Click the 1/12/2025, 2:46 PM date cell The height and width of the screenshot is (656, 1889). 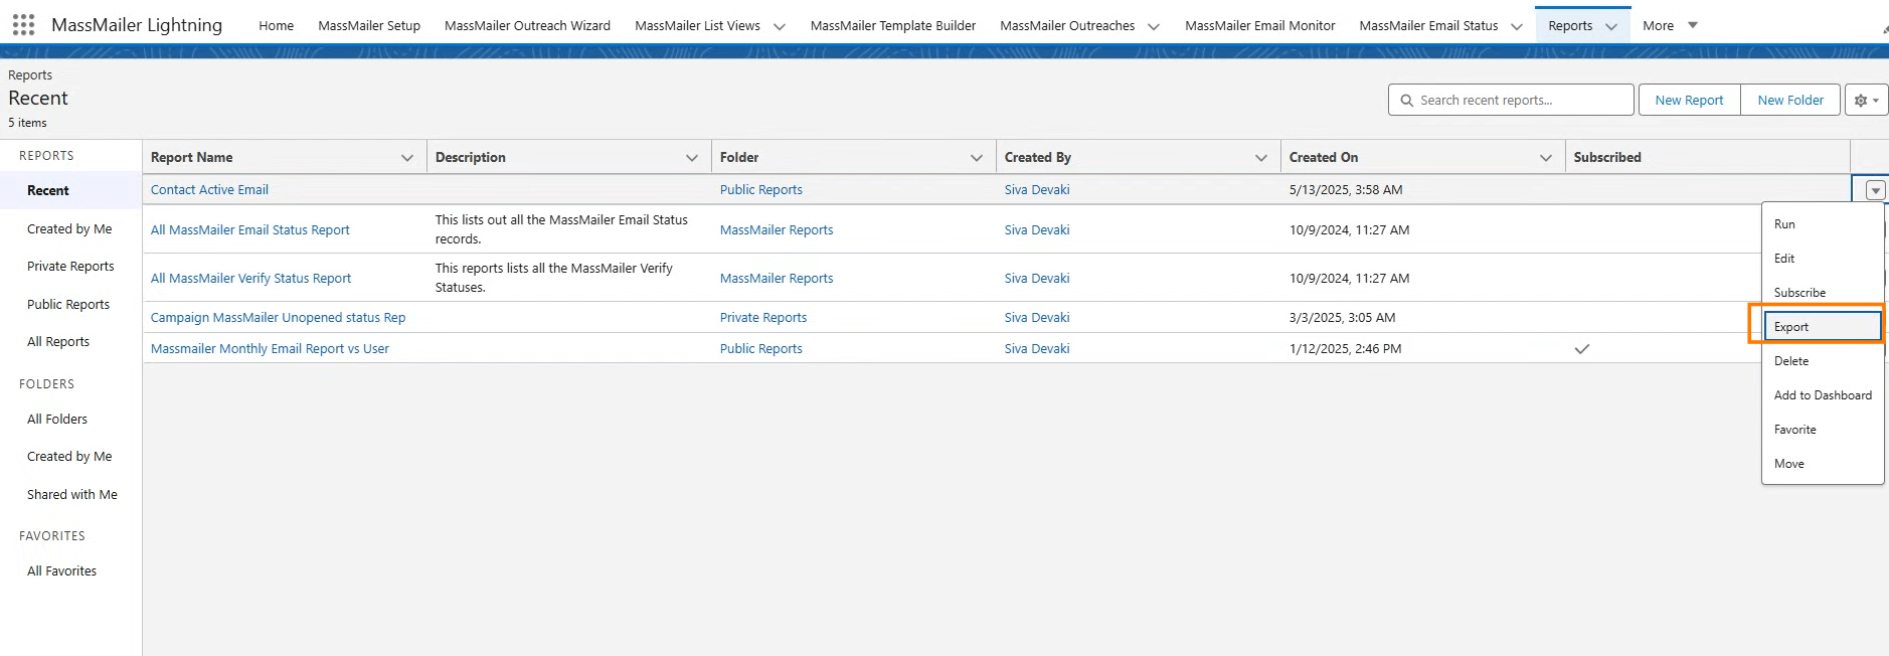pyautogui.click(x=1345, y=349)
